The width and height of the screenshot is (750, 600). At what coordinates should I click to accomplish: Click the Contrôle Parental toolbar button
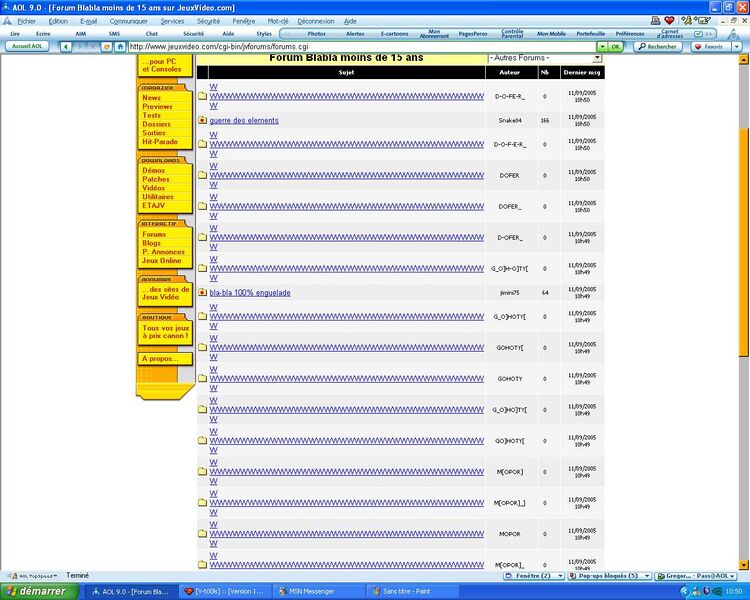pyautogui.click(x=512, y=34)
